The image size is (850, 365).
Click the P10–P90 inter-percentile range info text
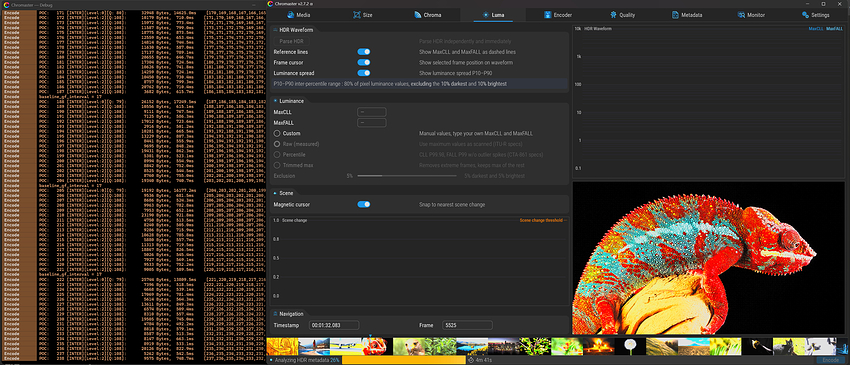tap(390, 84)
